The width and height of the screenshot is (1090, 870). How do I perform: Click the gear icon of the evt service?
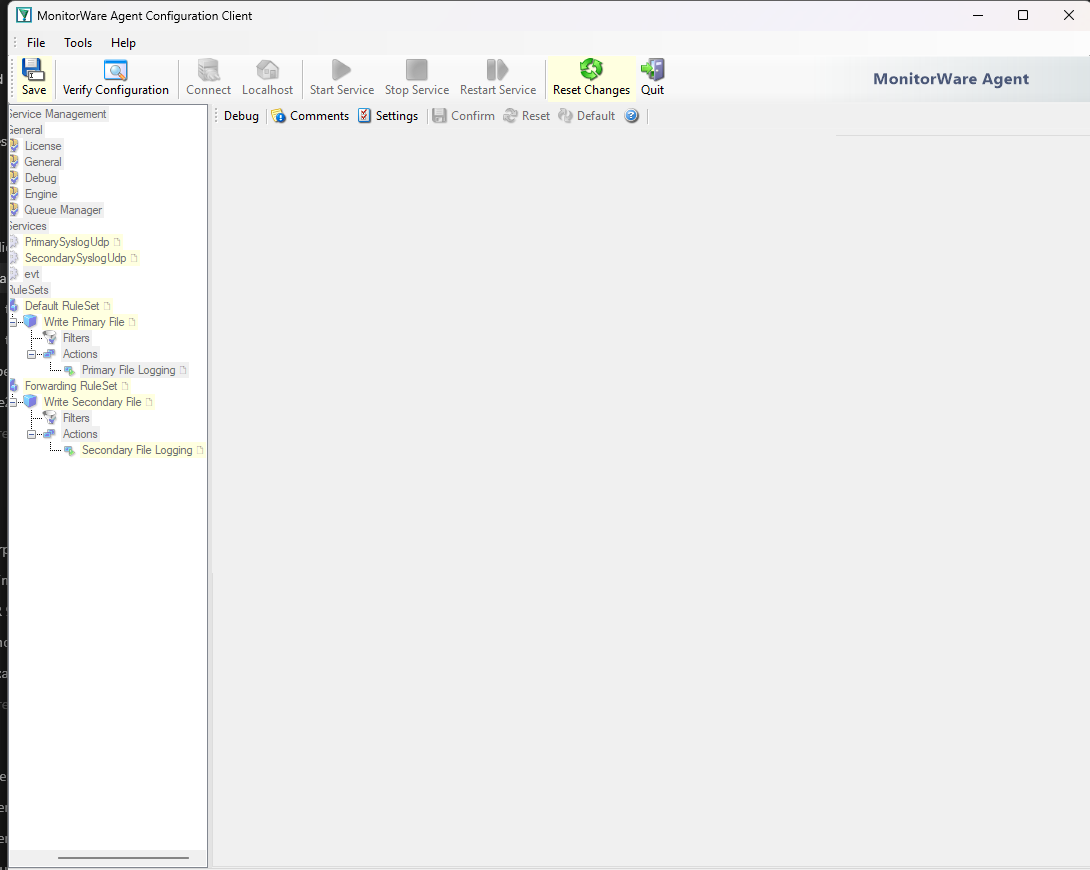[13, 274]
